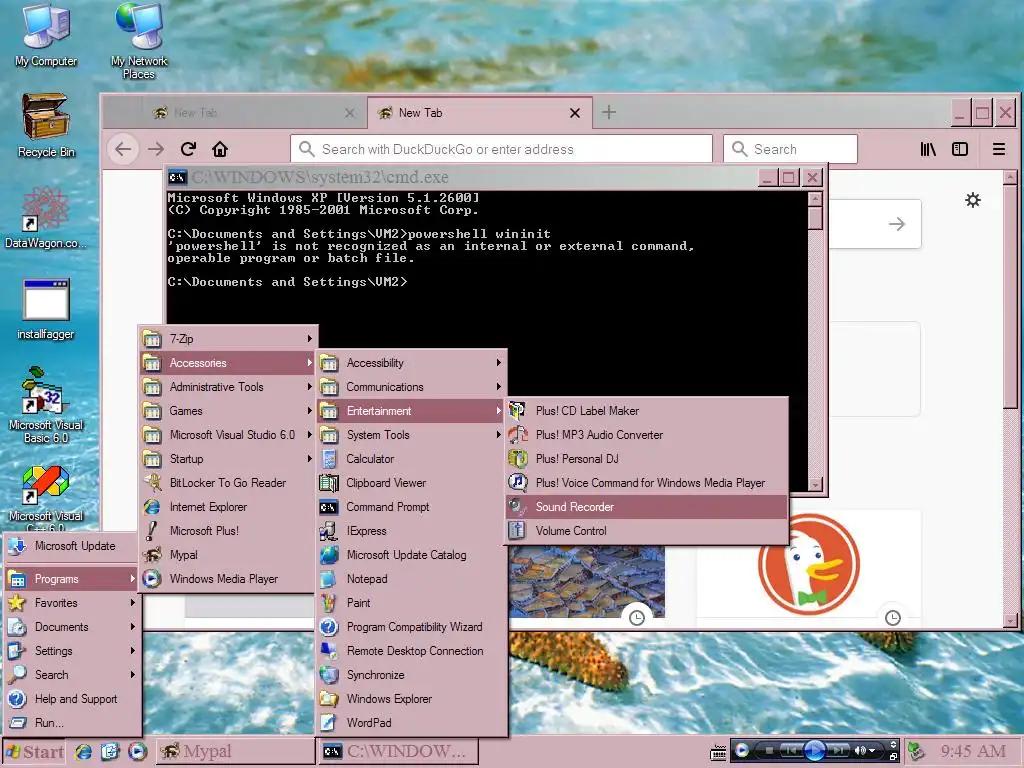Click the Microsoft Update Catalog icon
This screenshot has width=1024, height=768.
click(x=329, y=555)
